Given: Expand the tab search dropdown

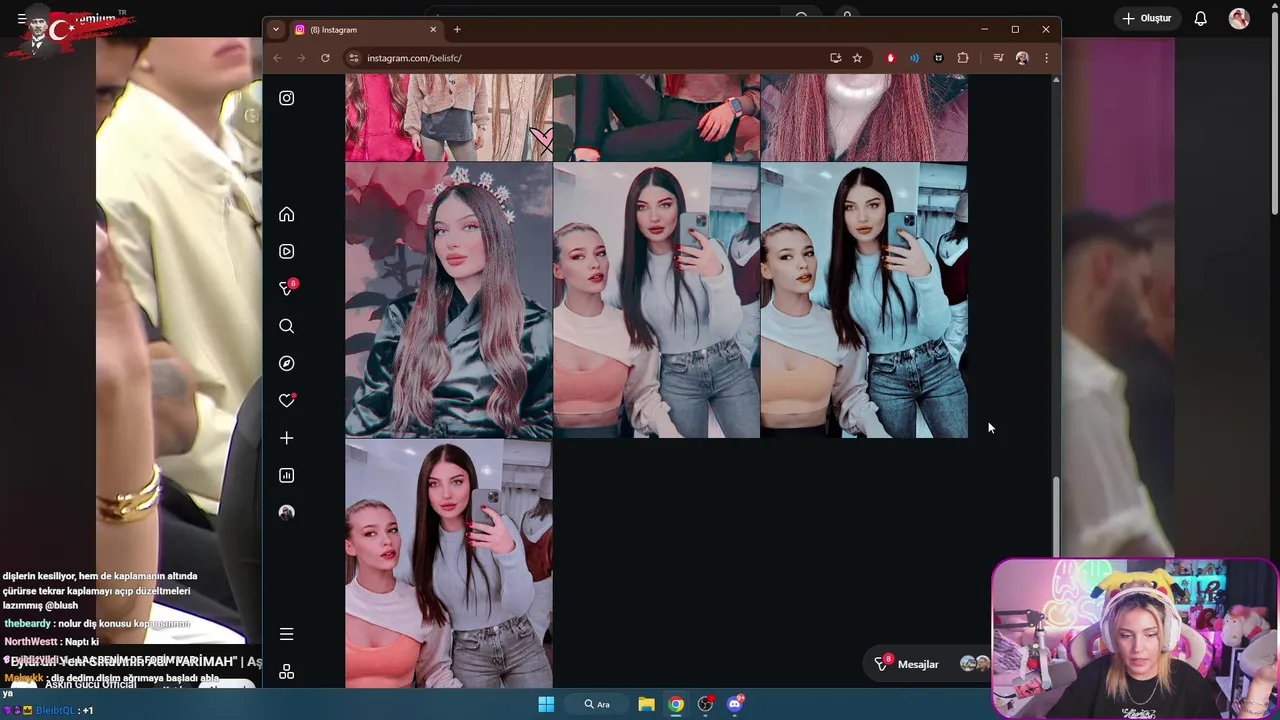Looking at the screenshot, I should (276, 30).
